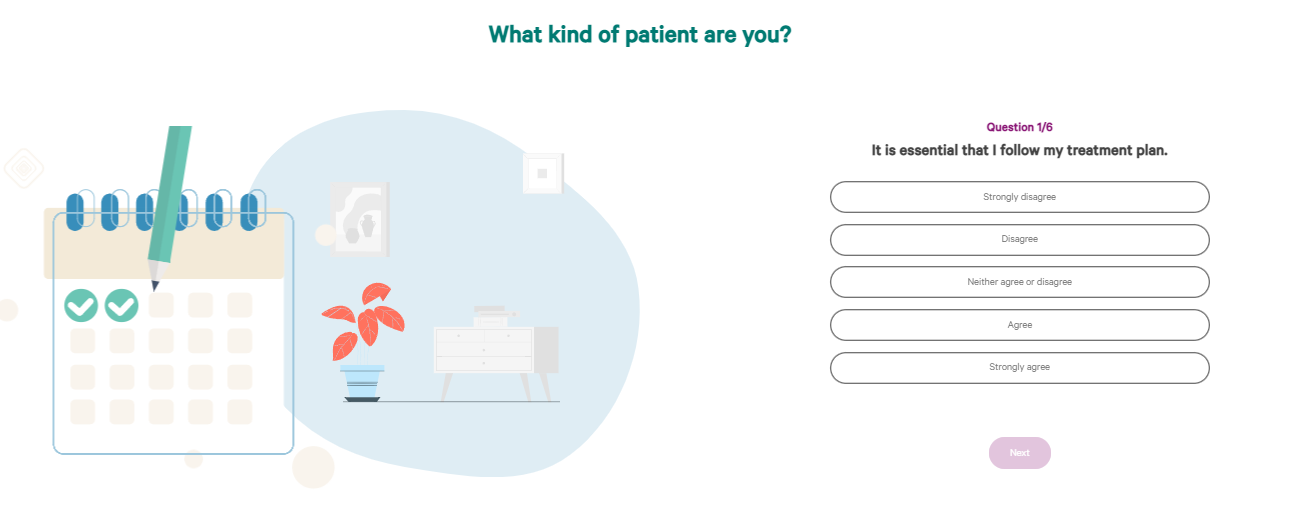Click the small square wall frame

(543, 173)
